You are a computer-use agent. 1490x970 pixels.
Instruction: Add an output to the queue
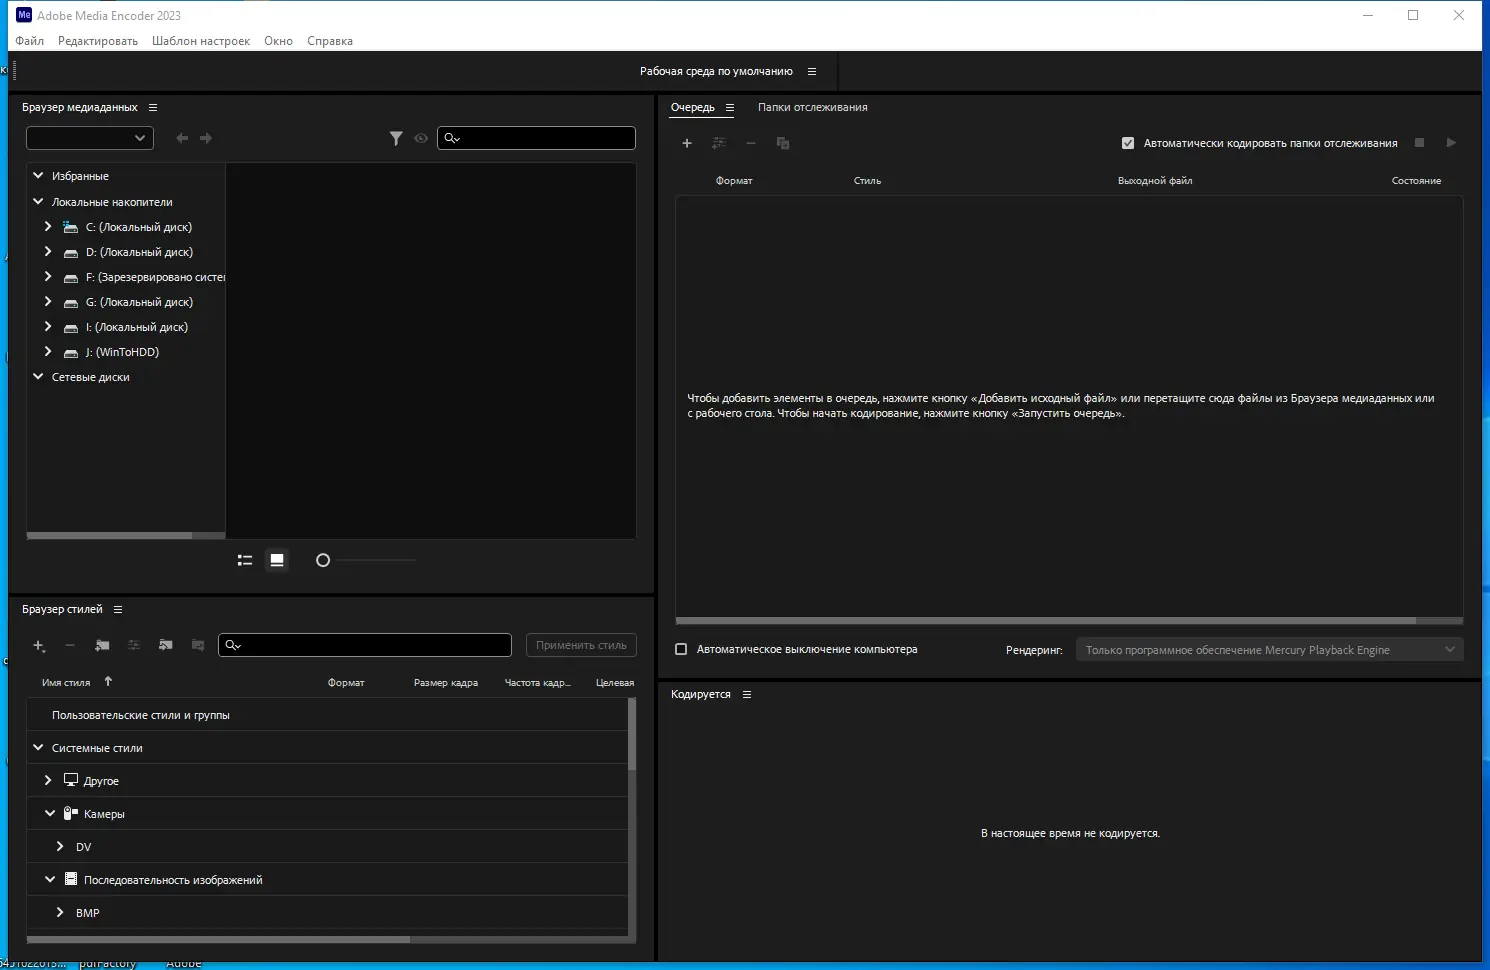[719, 143]
